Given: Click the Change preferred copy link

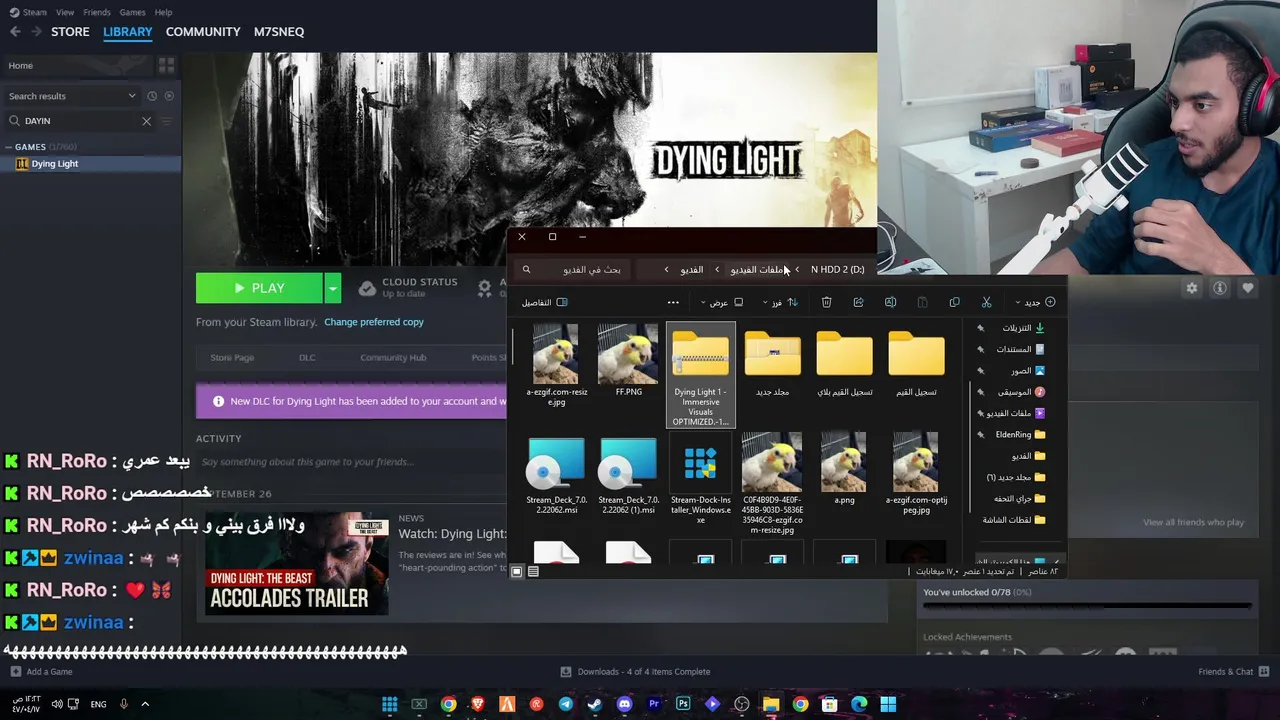Looking at the screenshot, I should 373,322.
